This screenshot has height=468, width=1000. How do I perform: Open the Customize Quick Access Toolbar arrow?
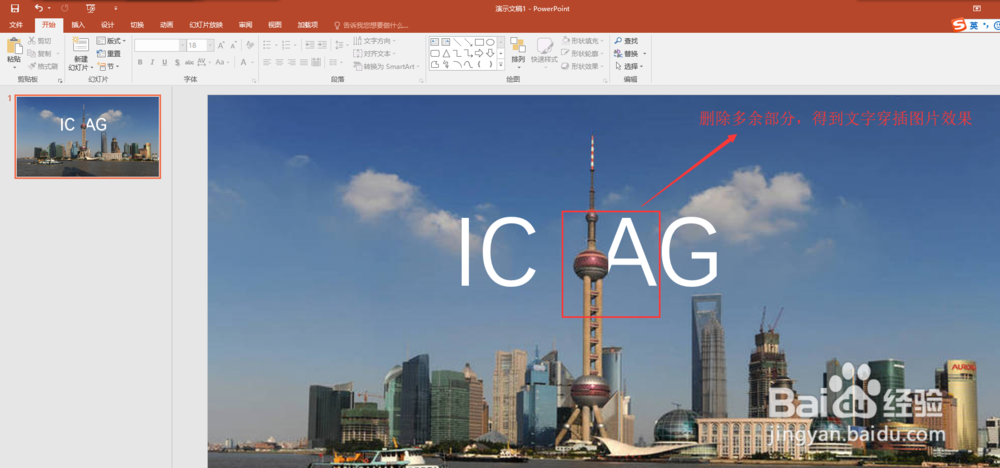pyautogui.click(x=115, y=8)
